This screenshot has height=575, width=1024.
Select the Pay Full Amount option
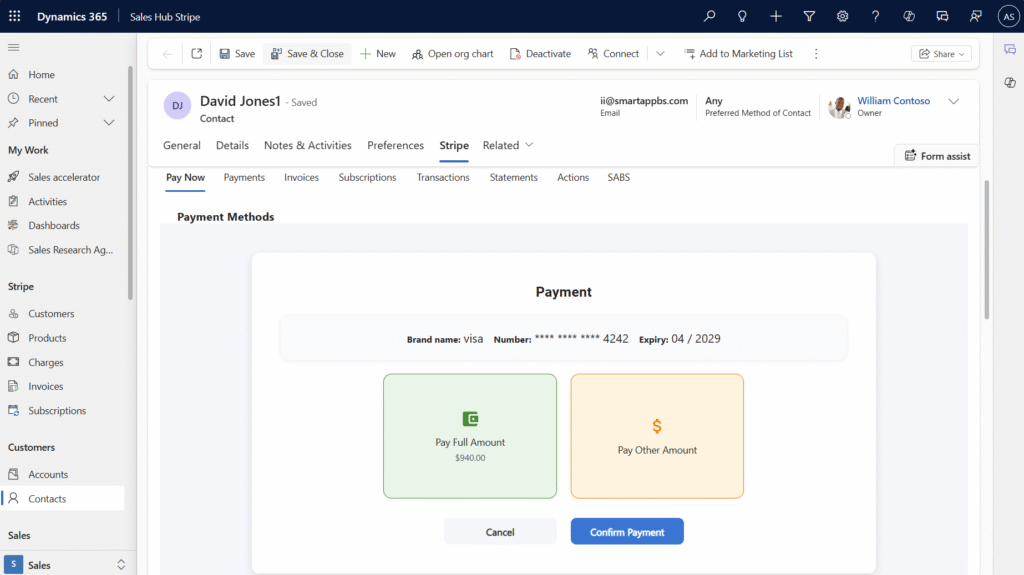click(470, 436)
